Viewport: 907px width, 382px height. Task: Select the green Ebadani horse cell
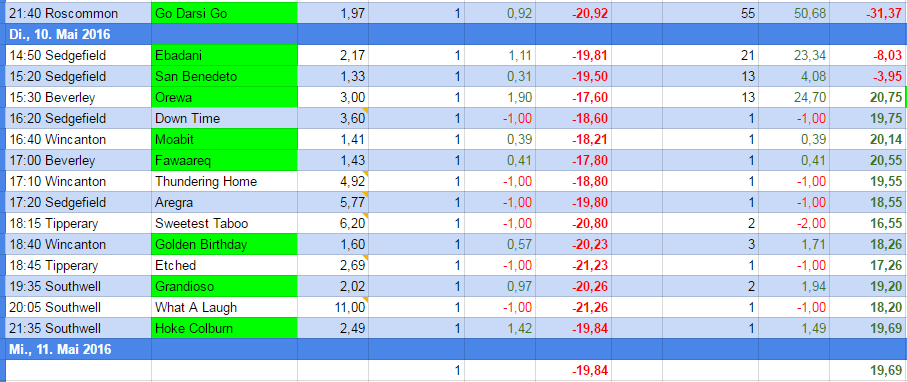click(224, 56)
